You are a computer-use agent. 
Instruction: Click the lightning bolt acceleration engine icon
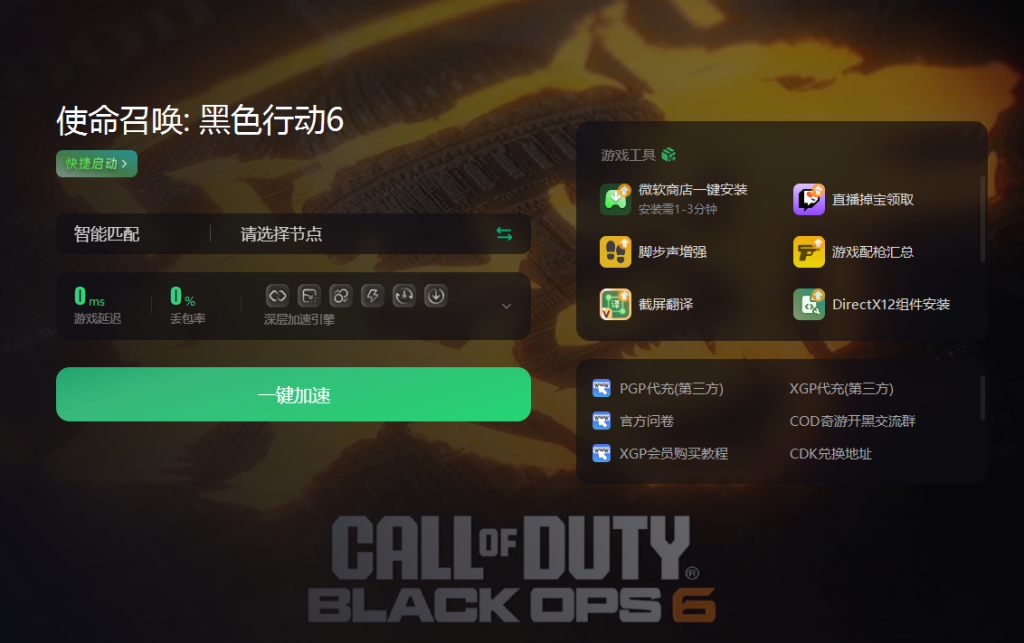pos(372,296)
